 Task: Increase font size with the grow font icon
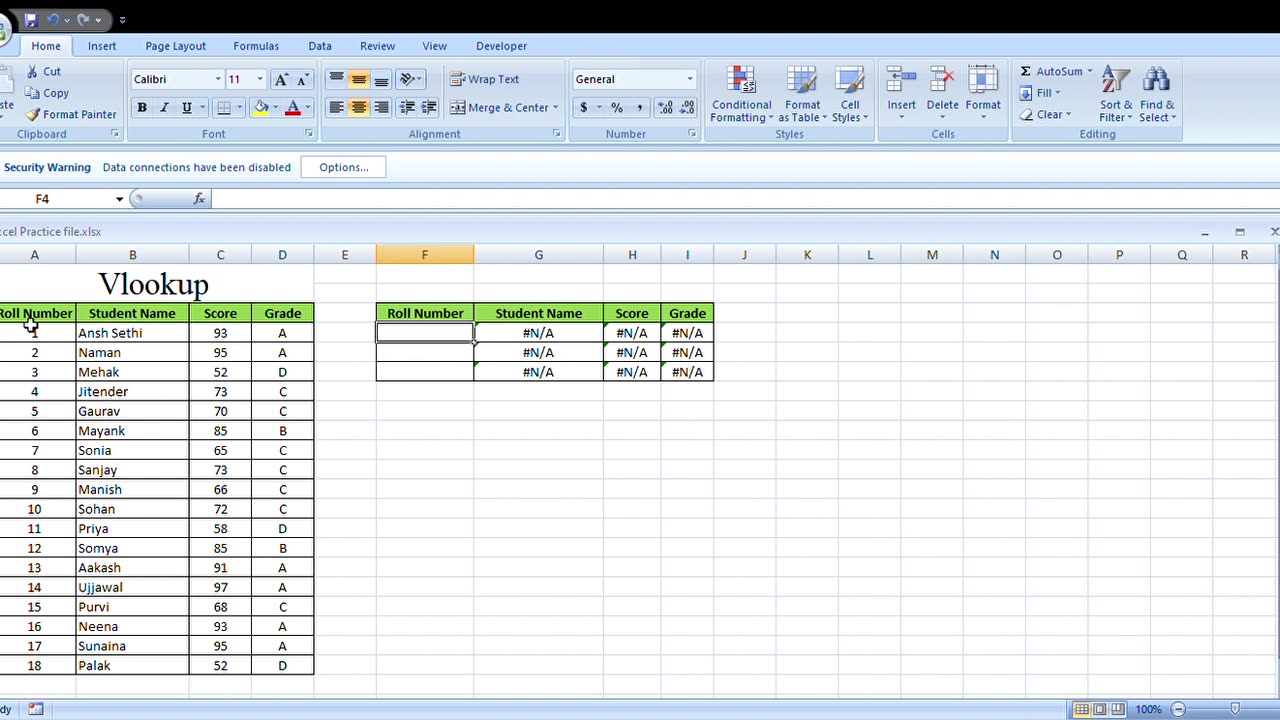[x=282, y=79]
